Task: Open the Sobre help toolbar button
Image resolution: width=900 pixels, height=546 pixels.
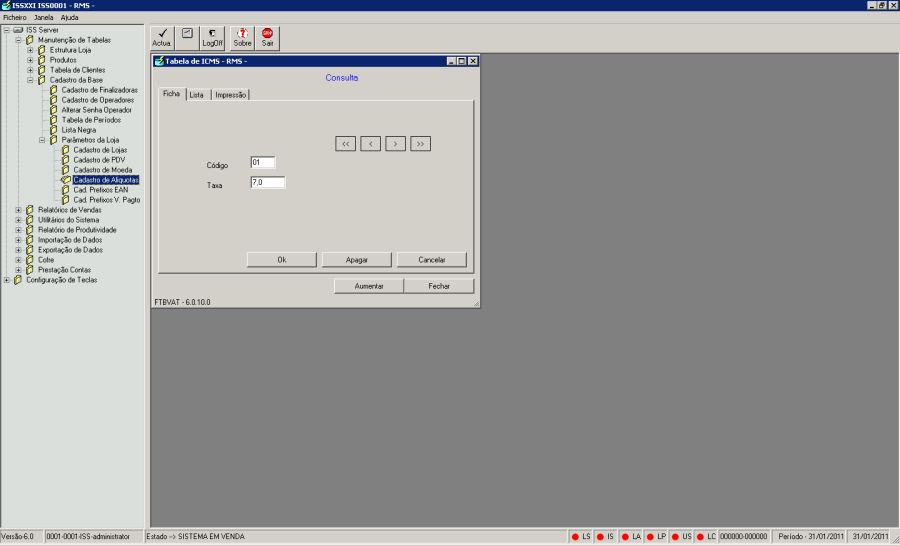Action: click(x=242, y=38)
